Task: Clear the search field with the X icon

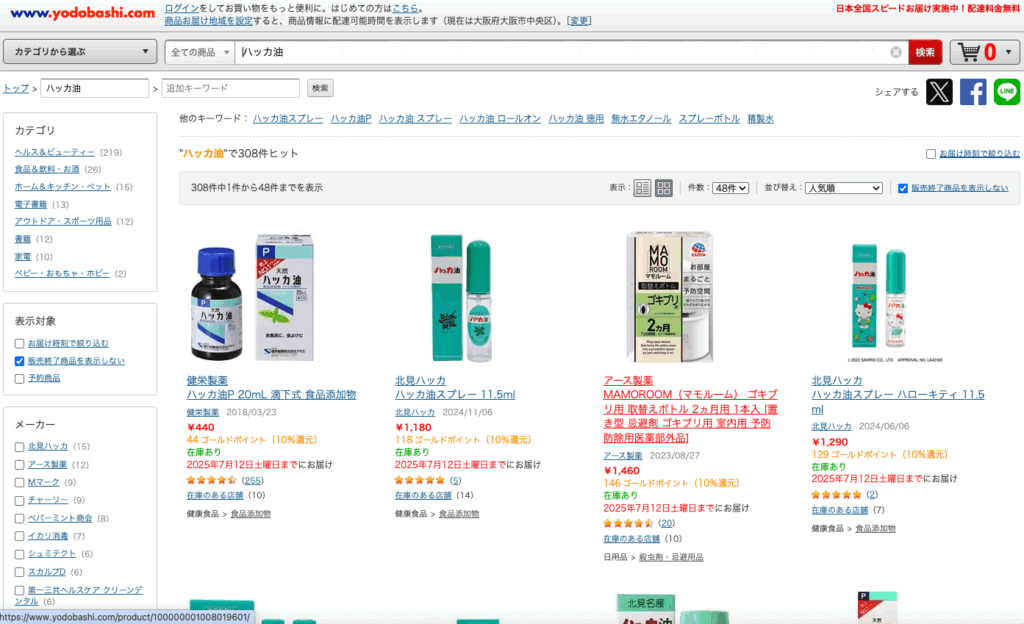Action: (896, 52)
